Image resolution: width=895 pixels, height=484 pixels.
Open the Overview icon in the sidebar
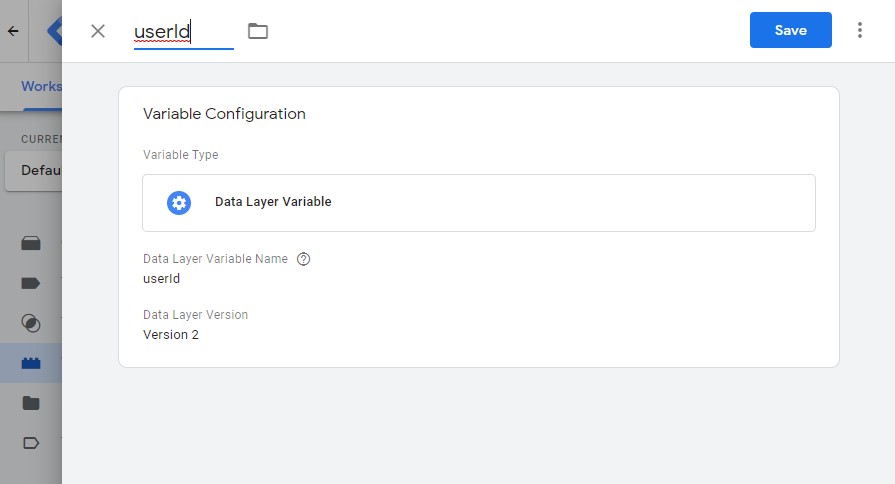click(31, 244)
